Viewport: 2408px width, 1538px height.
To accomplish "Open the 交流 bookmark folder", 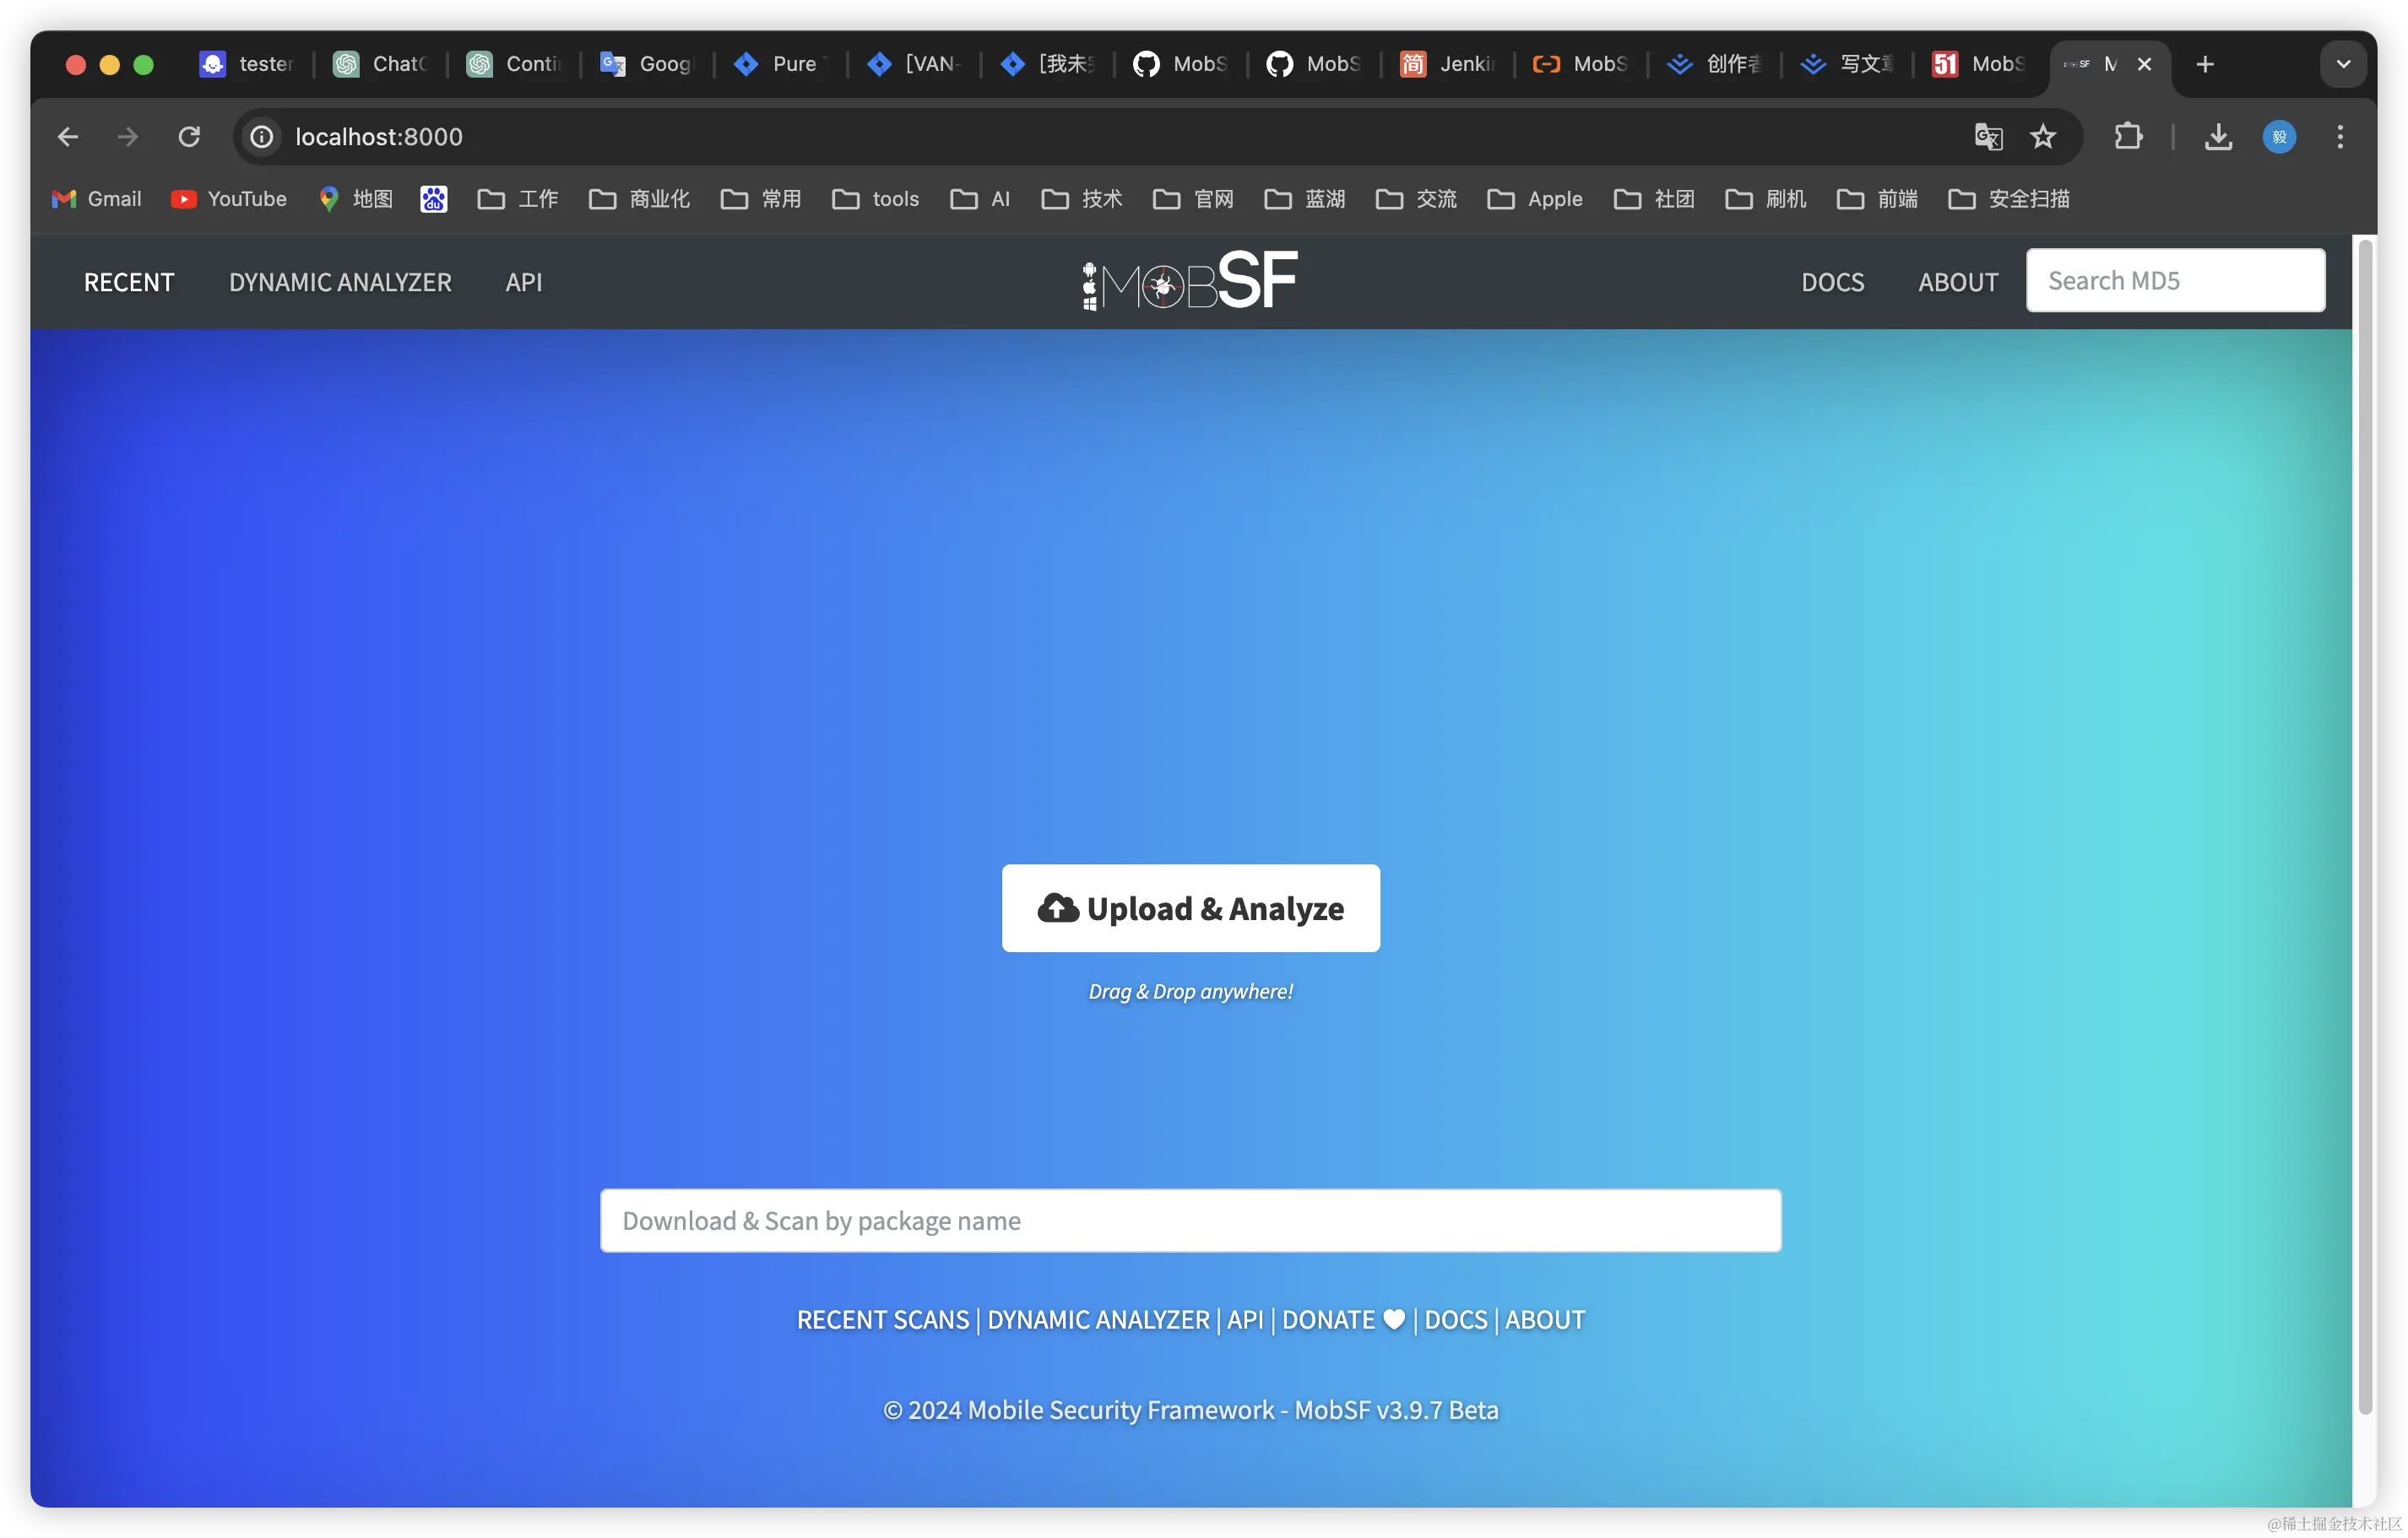I will click(1416, 199).
